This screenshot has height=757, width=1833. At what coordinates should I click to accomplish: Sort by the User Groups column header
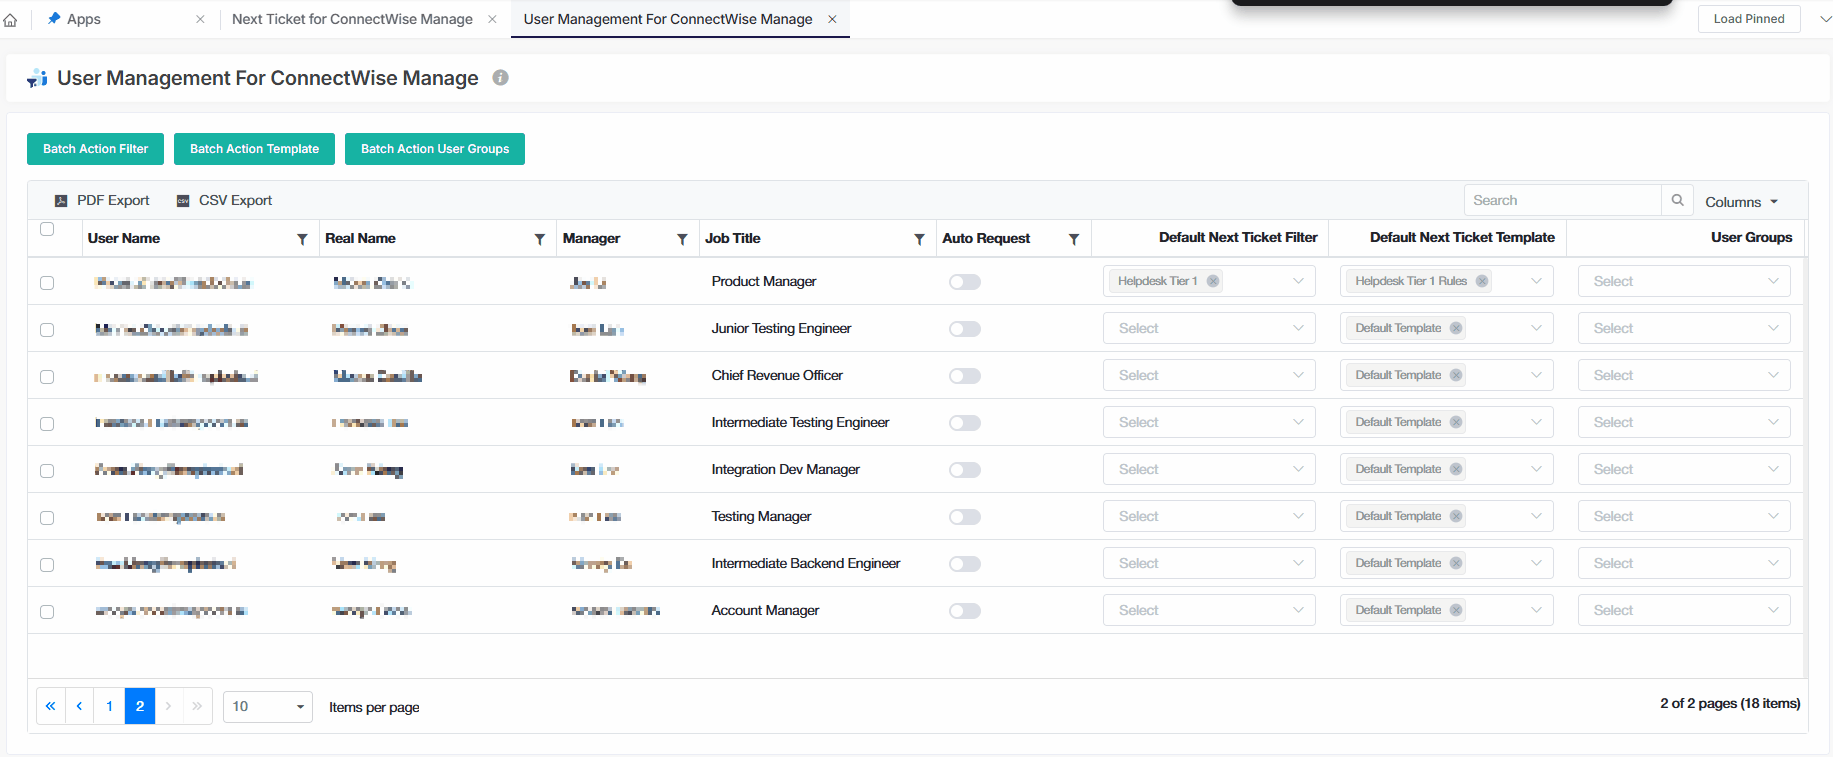(1751, 238)
